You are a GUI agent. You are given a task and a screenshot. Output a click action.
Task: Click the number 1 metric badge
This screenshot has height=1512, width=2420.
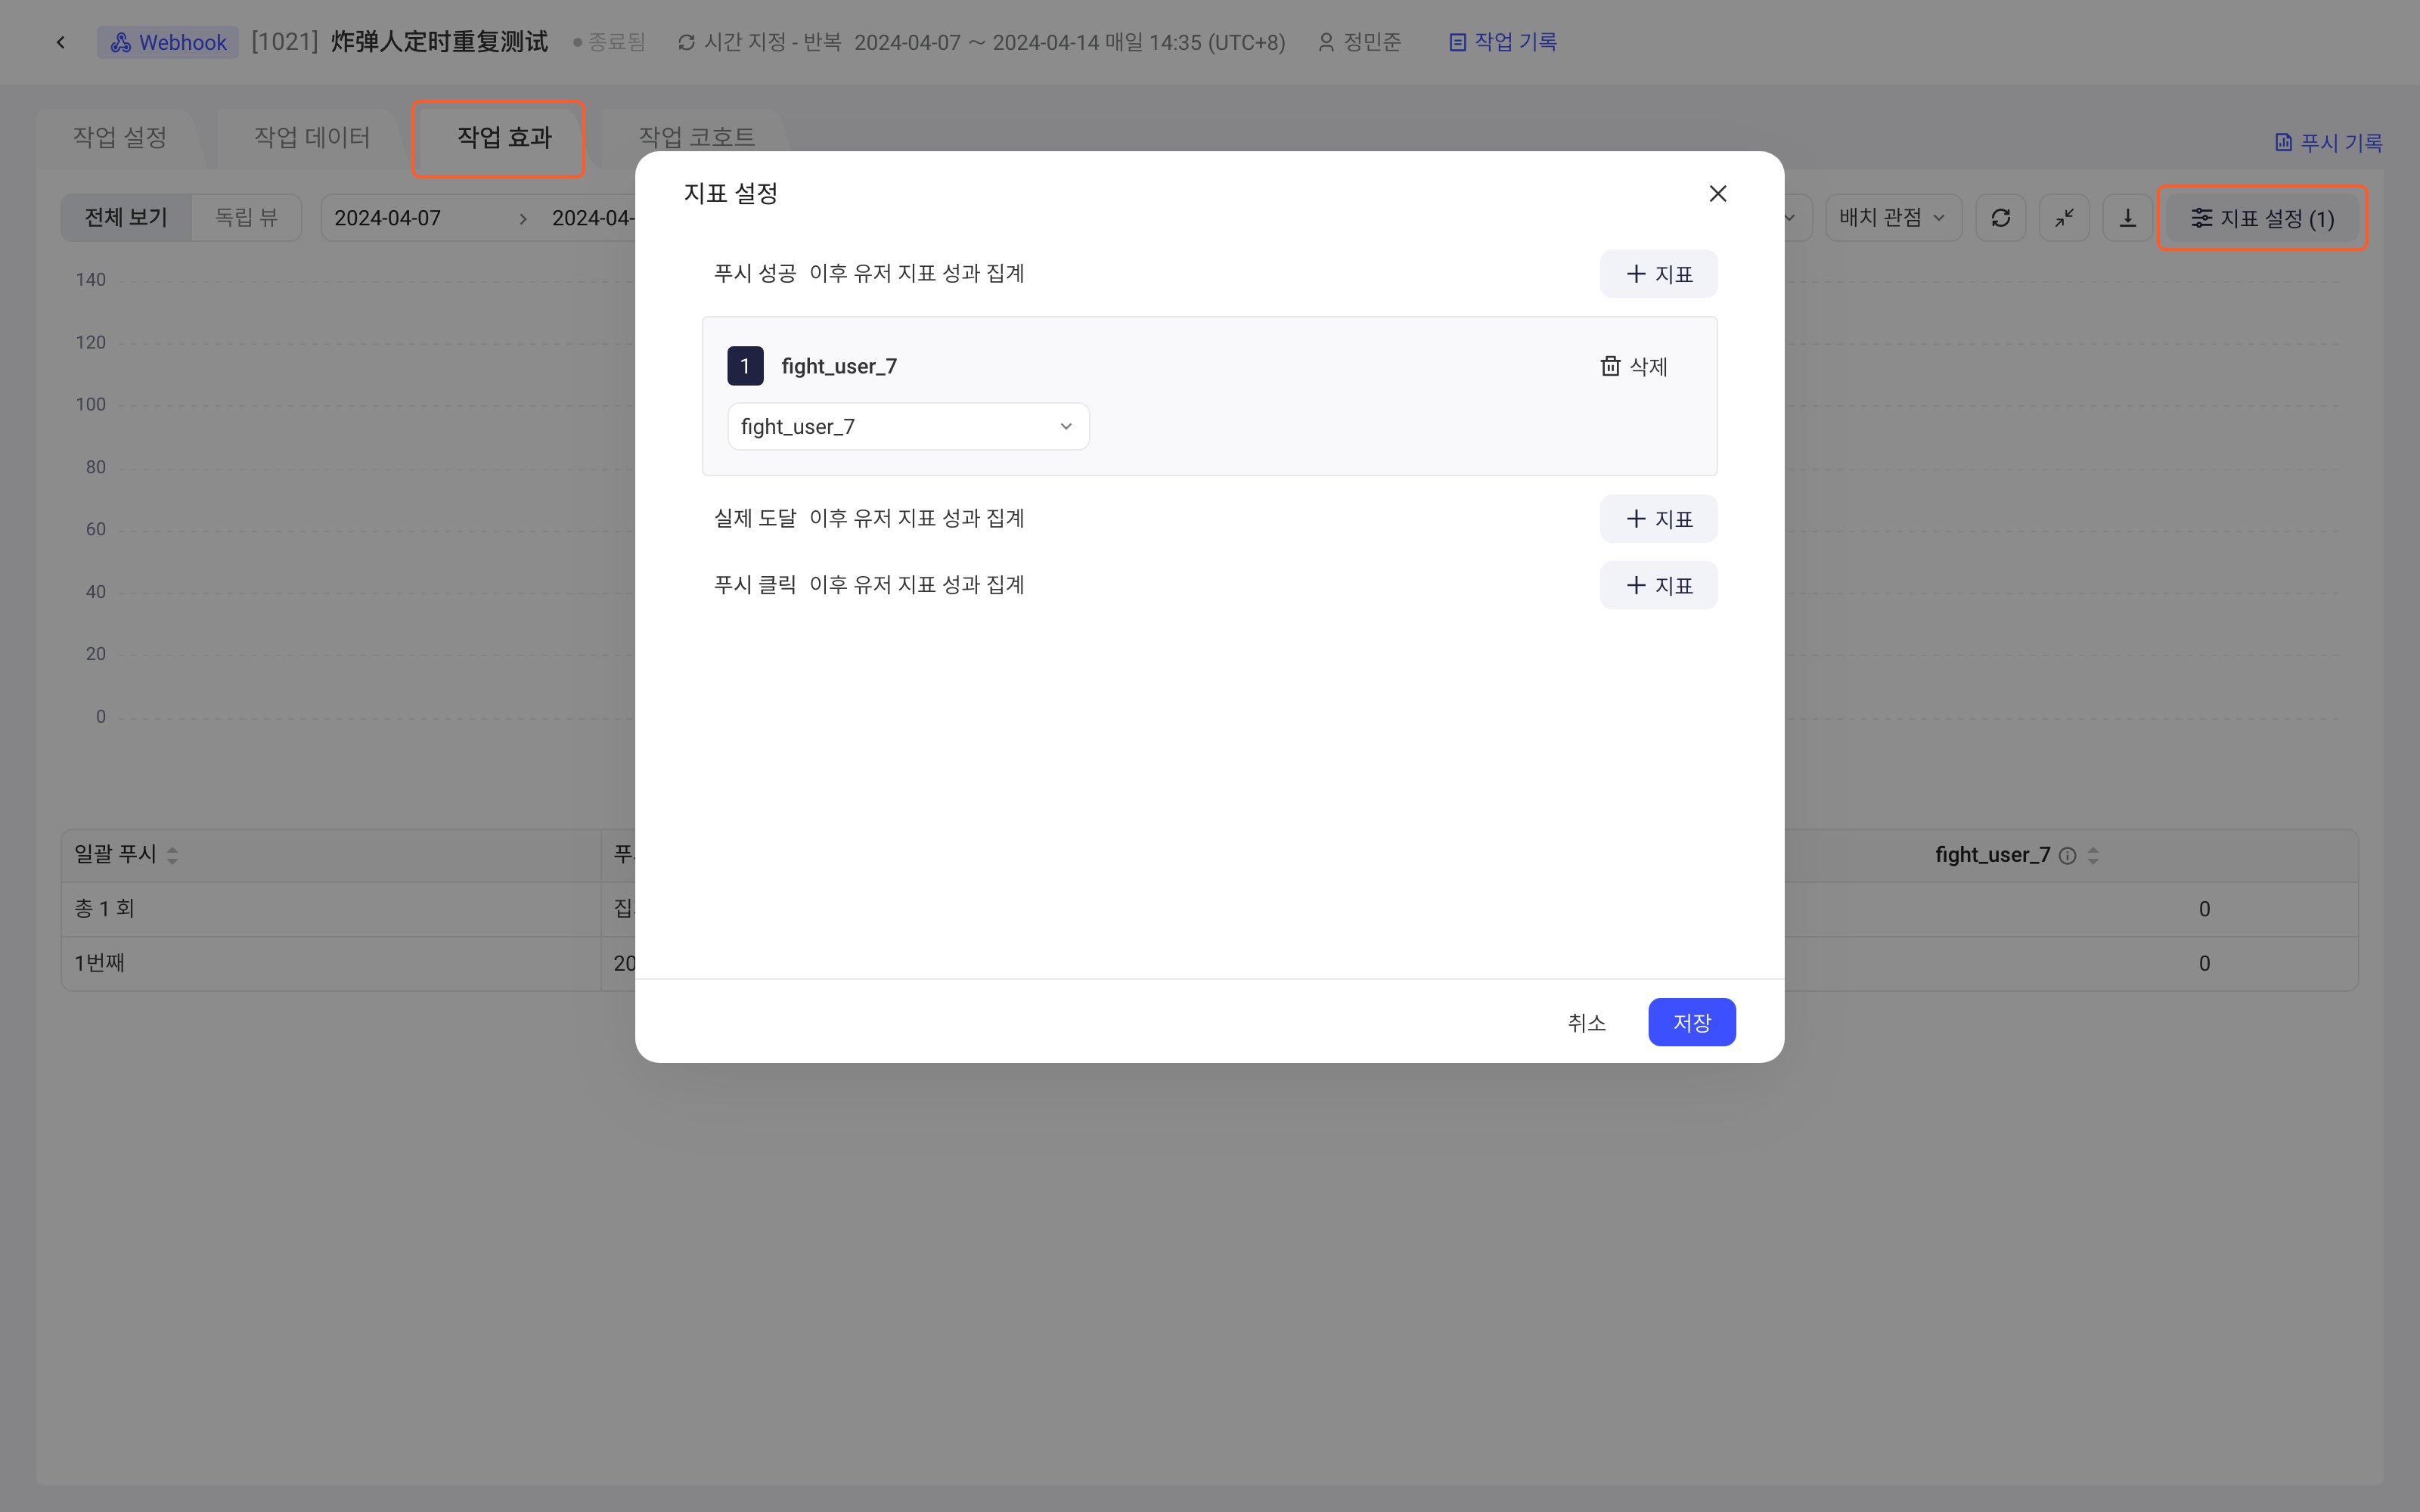click(744, 366)
